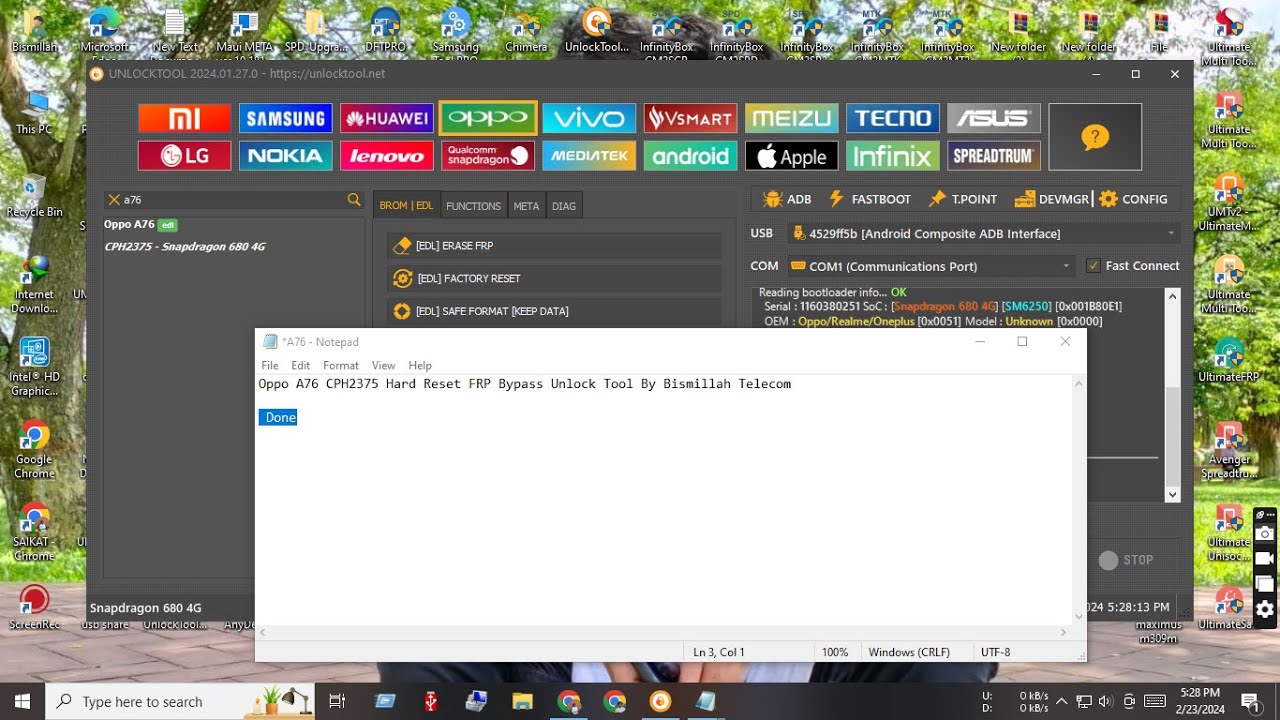Open the COM port dropdown
The image size is (1280, 720).
pyautogui.click(x=1067, y=266)
